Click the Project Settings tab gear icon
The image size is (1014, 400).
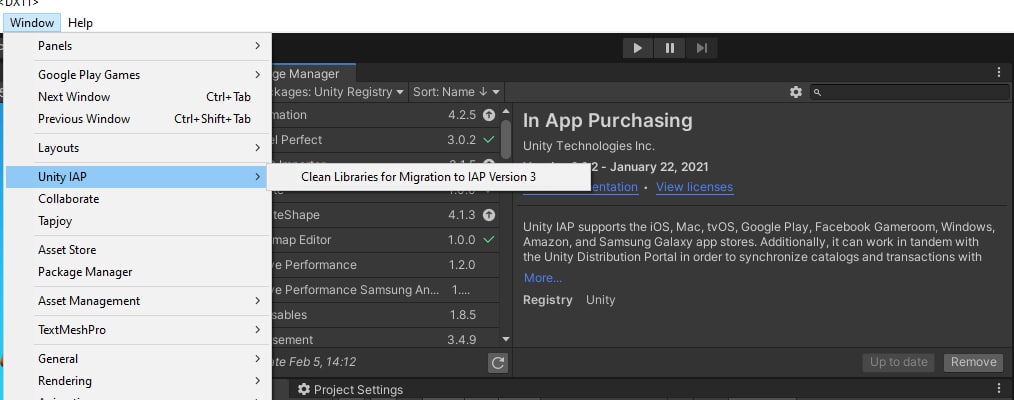(304, 389)
